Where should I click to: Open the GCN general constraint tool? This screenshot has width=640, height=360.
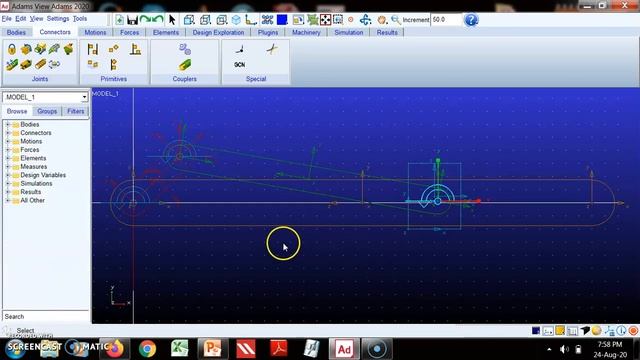[x=240, y=65]
